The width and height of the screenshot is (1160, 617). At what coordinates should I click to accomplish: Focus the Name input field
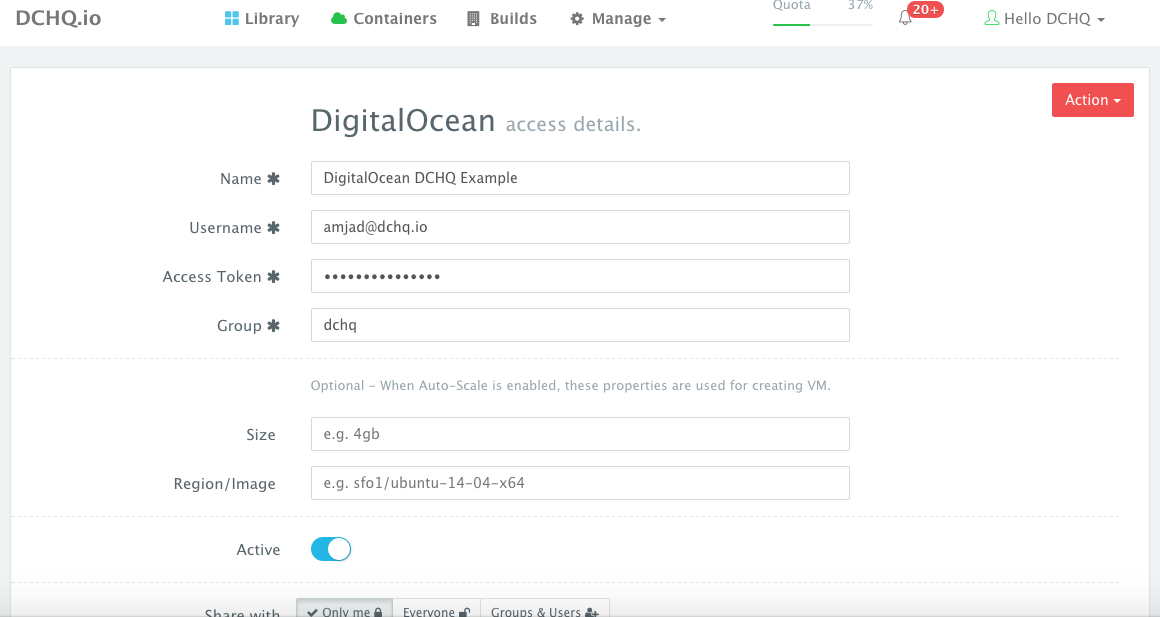point(580,178)
